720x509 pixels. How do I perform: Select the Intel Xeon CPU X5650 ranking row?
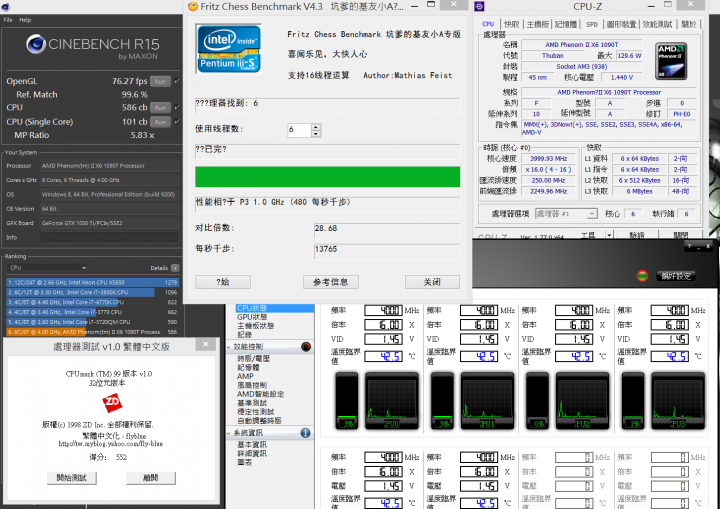[x=93, y=282]
